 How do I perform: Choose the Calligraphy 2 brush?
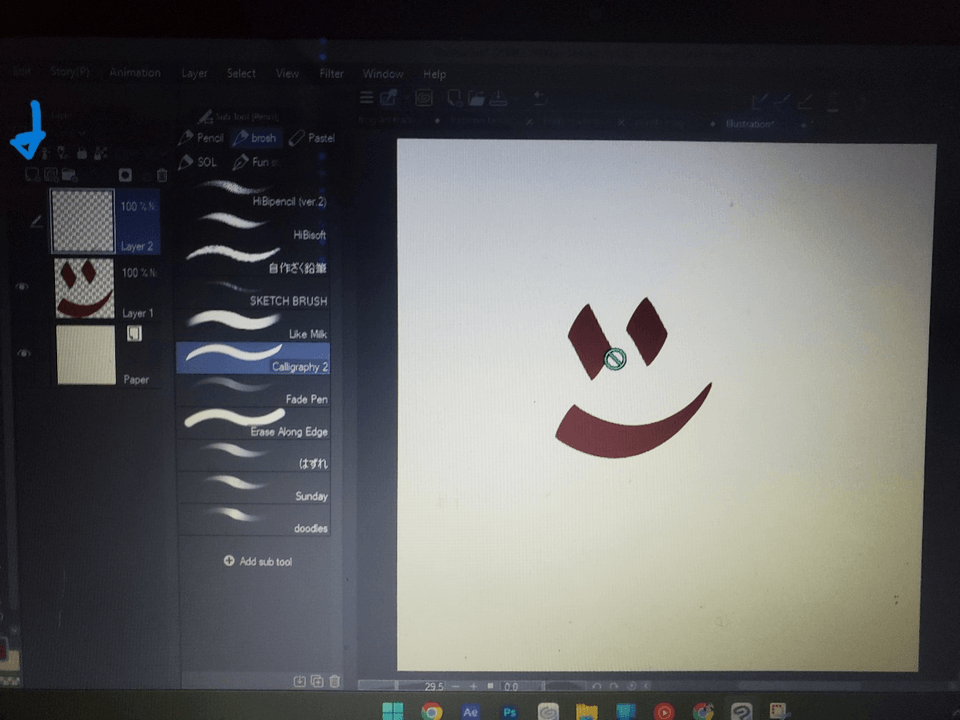coord(253,357)
